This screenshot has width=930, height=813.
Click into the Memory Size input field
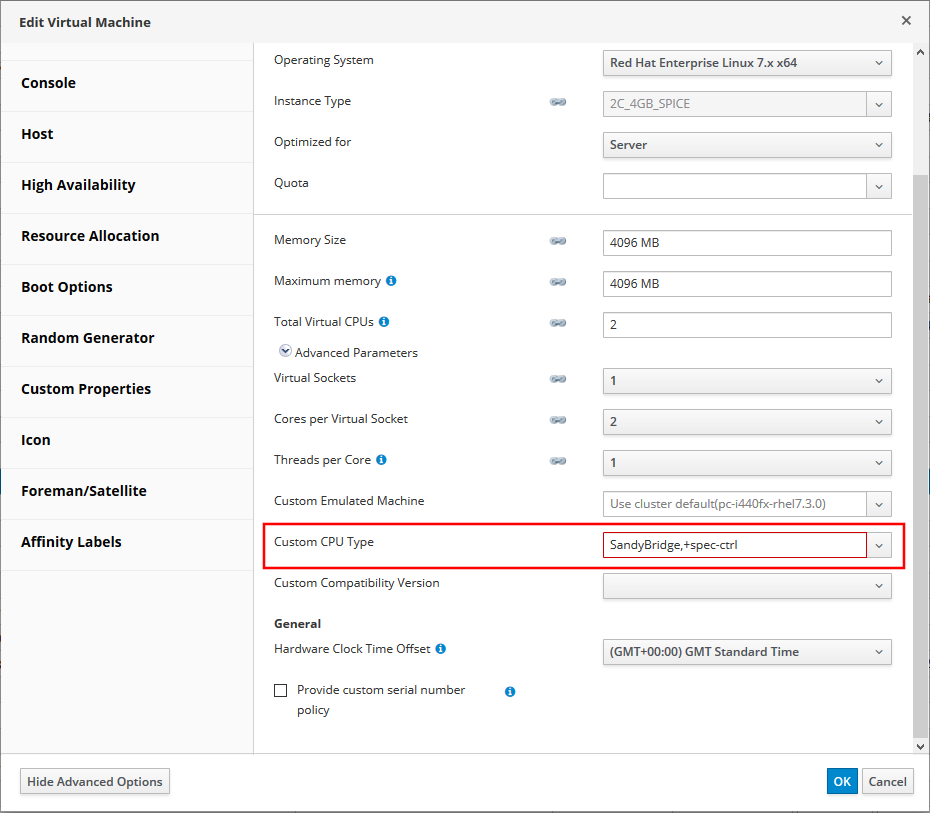click(746, 243)
